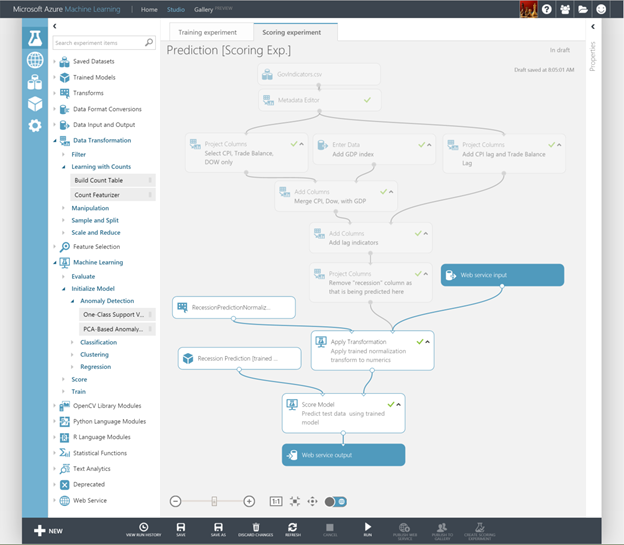Click the search magnifier icon
This screenshot has width=624, height=545.
149,42
